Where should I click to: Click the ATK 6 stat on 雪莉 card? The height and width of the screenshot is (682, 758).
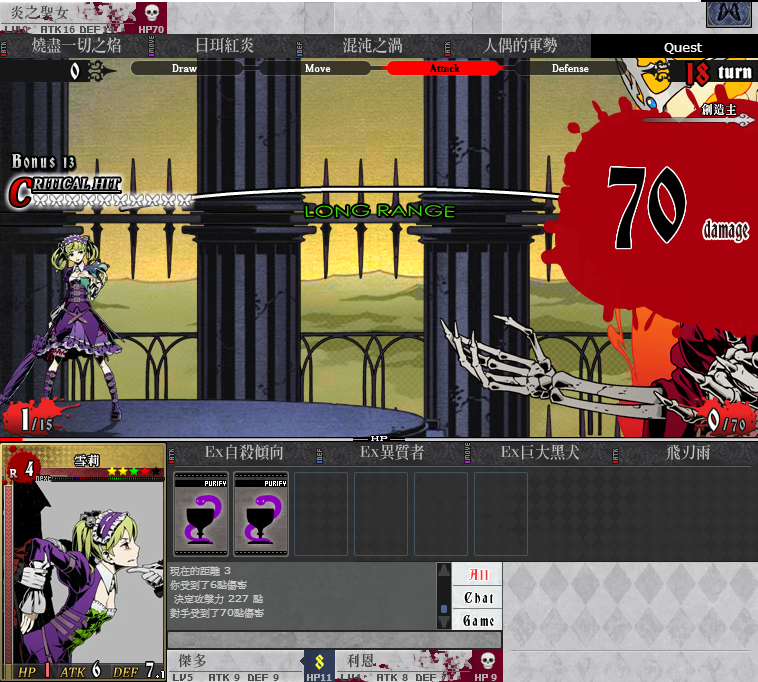click(81, 671)
